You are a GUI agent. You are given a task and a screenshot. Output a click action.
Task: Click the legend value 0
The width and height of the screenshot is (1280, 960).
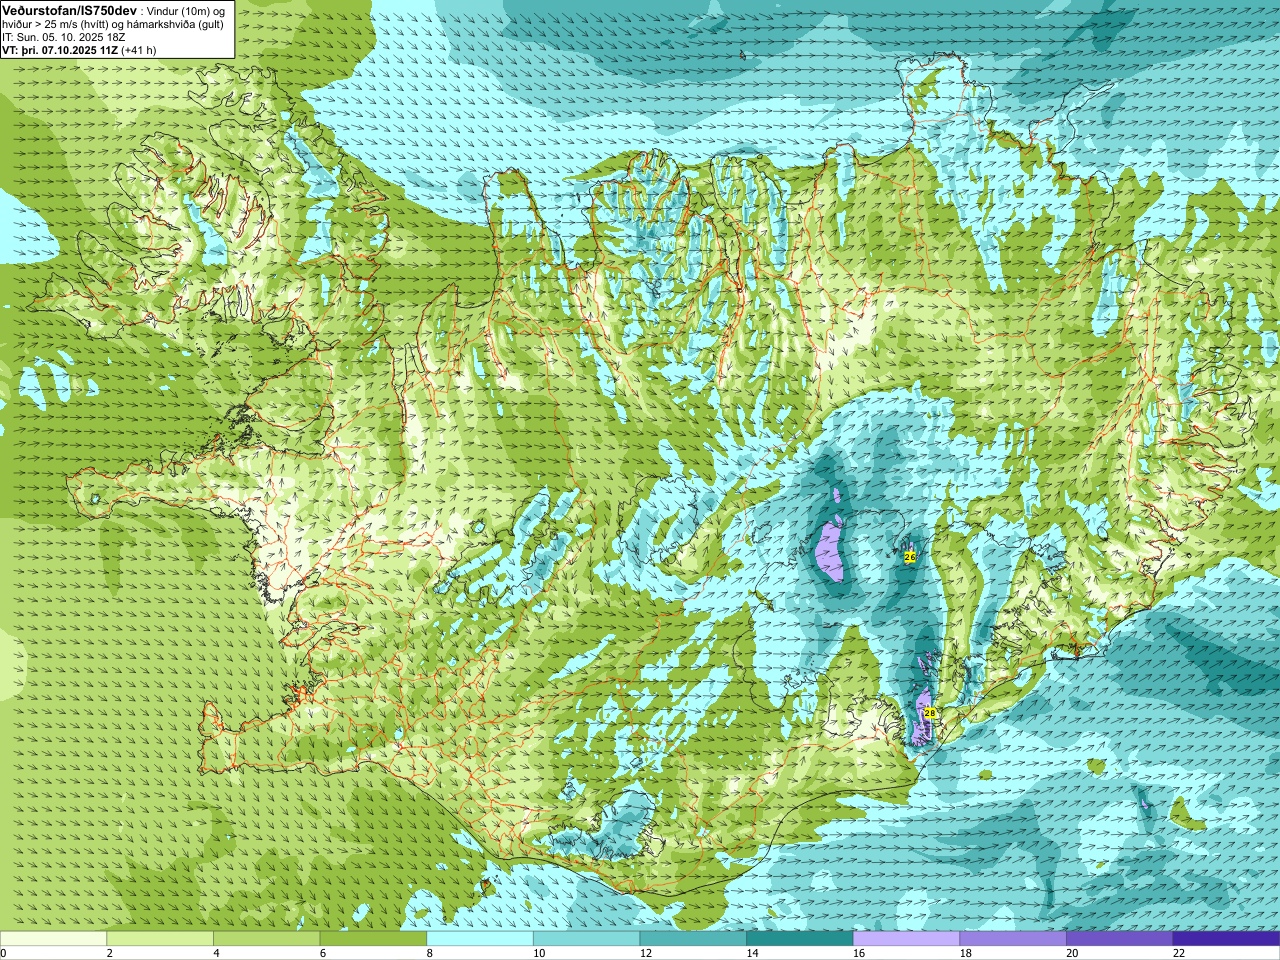3,953
